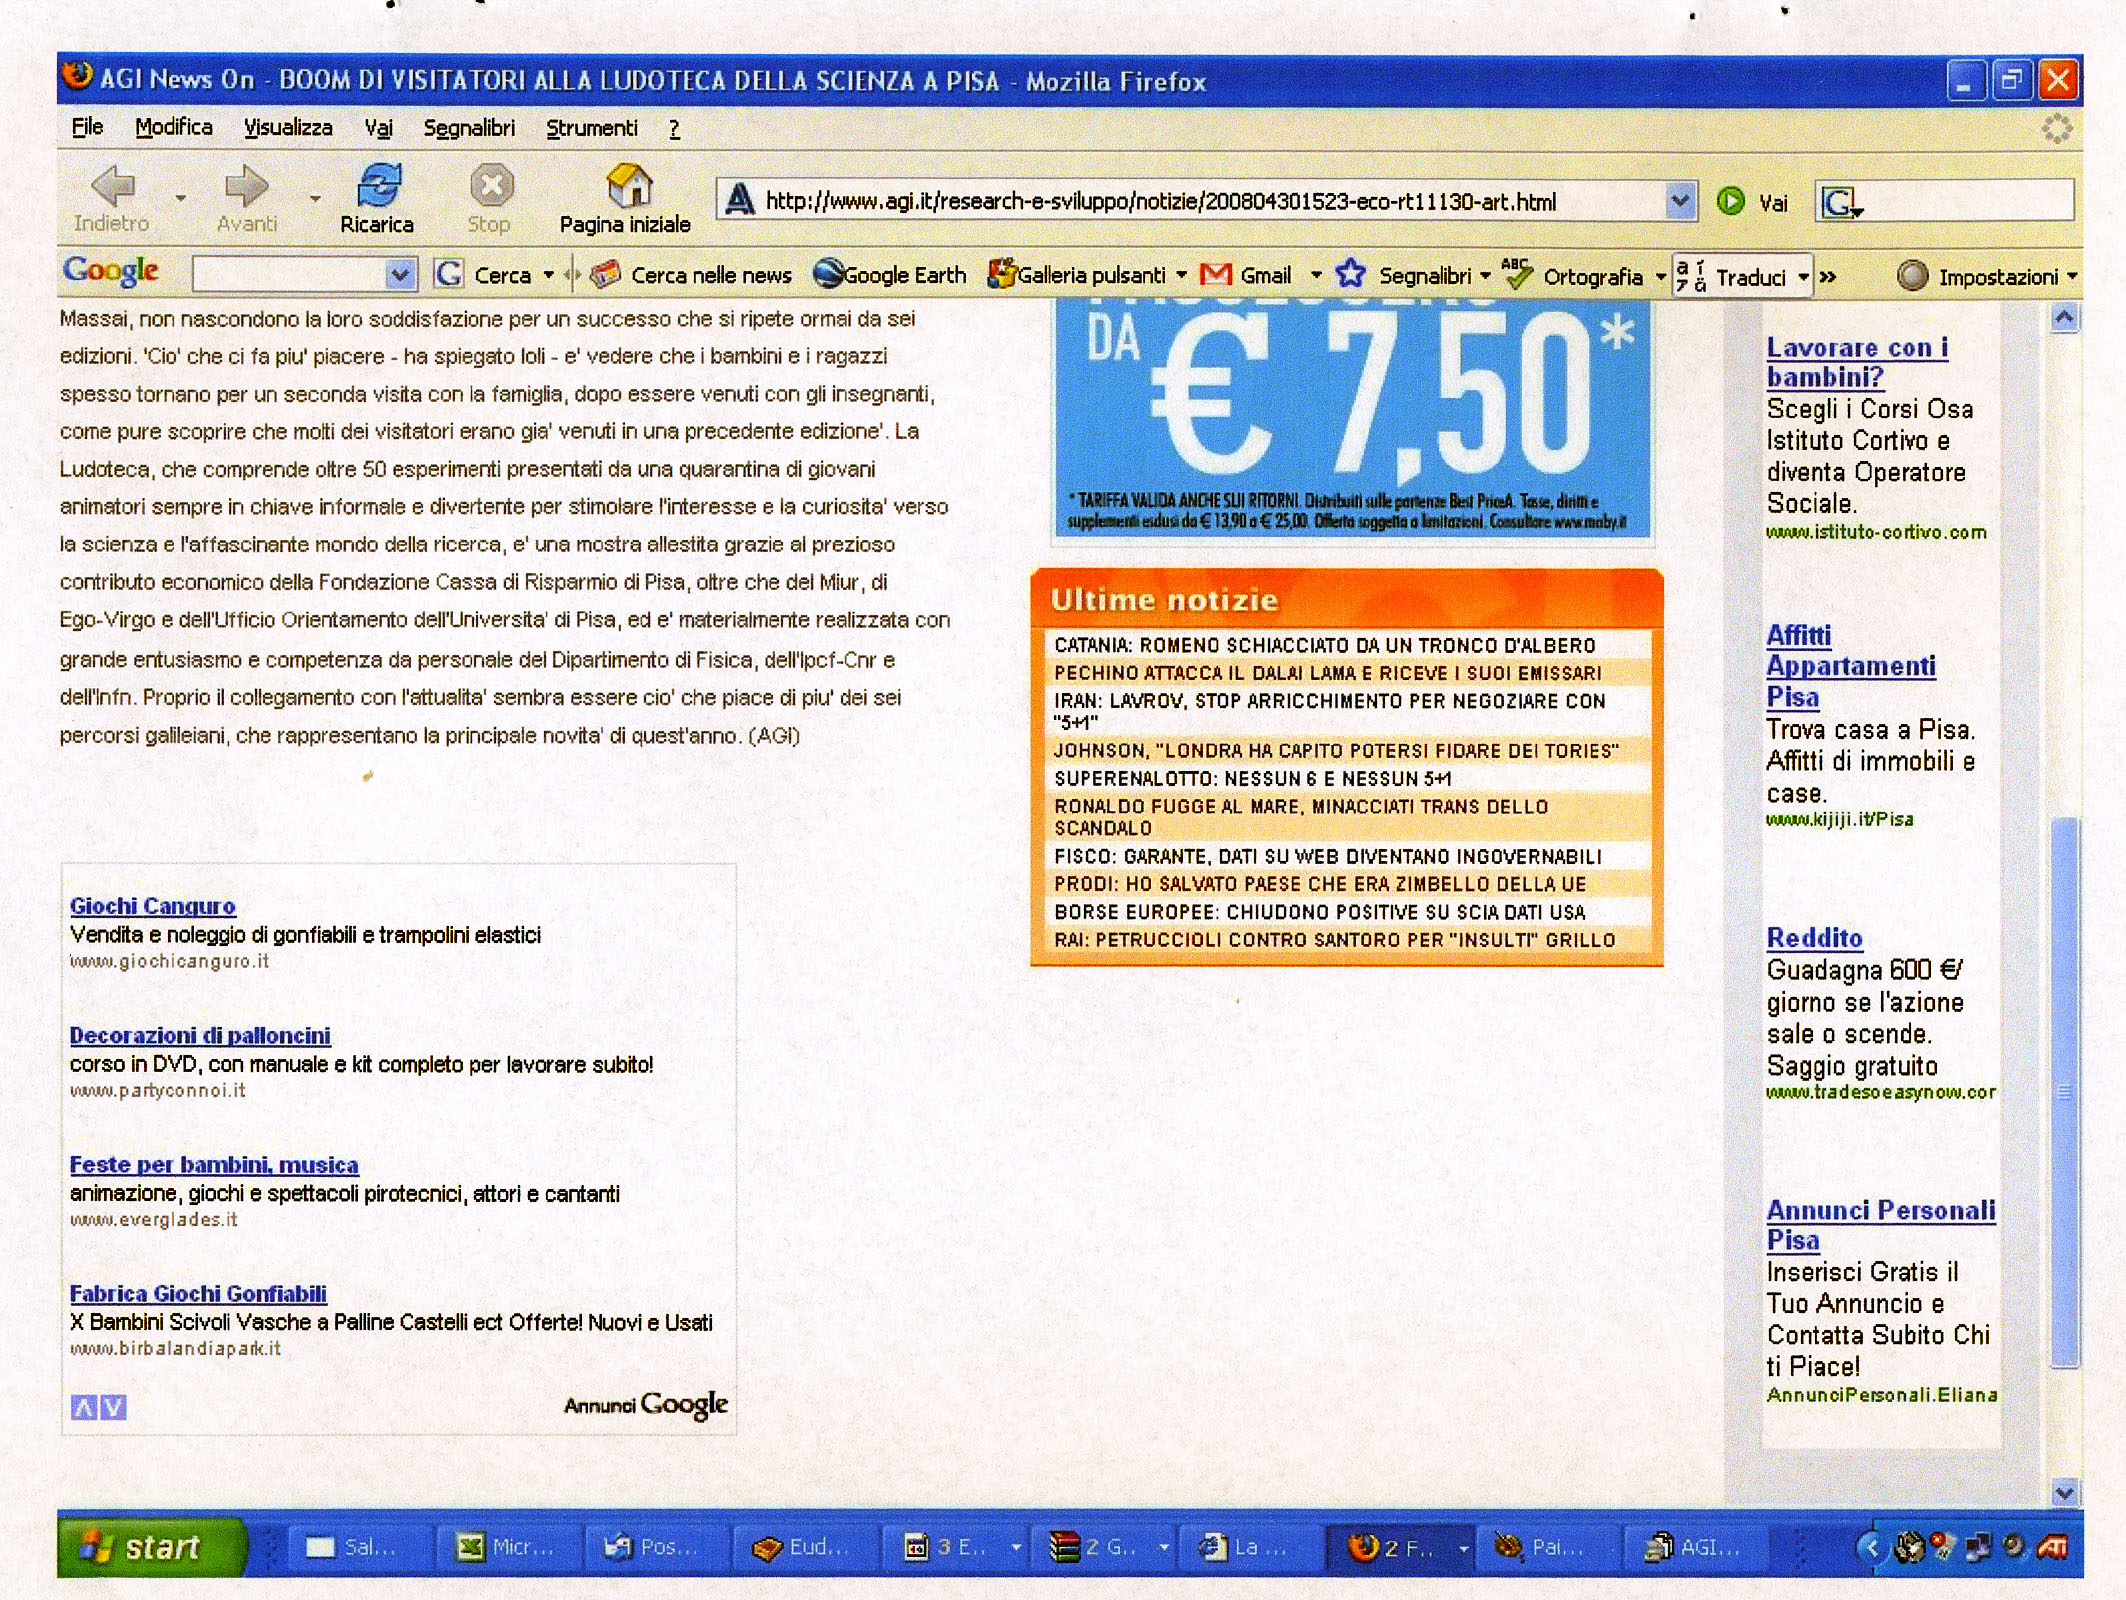Image resolution: width=2126 pixels, height=1600 pixels.
Task: Open the Strumenti menu
Action: click(x=591, y=128)
